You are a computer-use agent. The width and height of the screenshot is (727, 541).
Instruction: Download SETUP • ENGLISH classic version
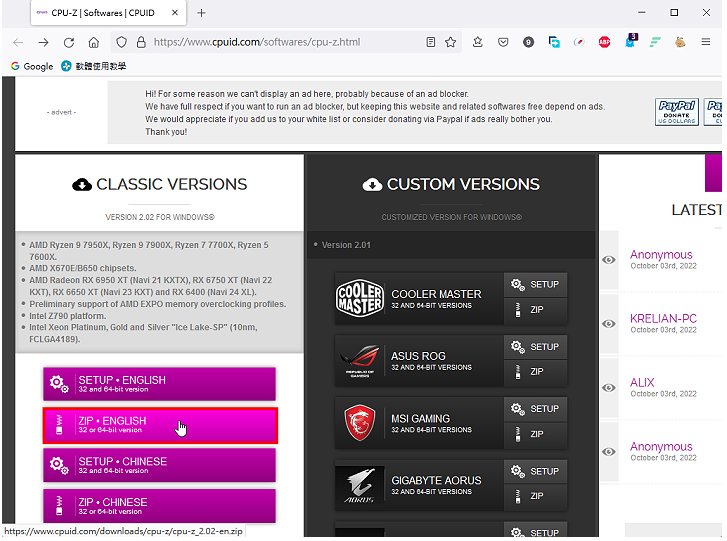tap(159, 384)
